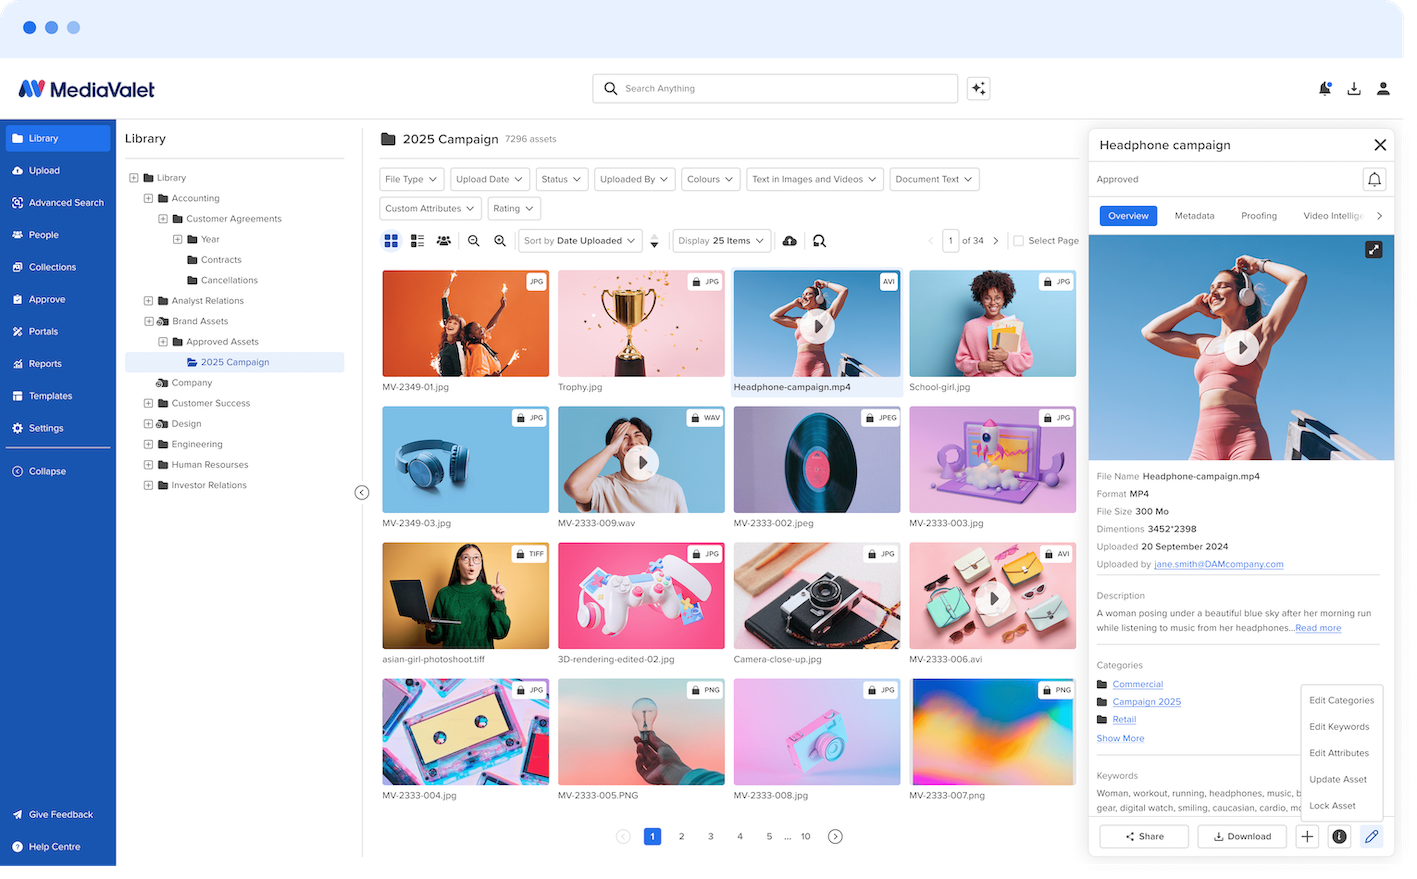The width and height of the screenshot is (1417, 879).
Task: Click the zoom in magnifier icon
Action: [x=500, y=241]
